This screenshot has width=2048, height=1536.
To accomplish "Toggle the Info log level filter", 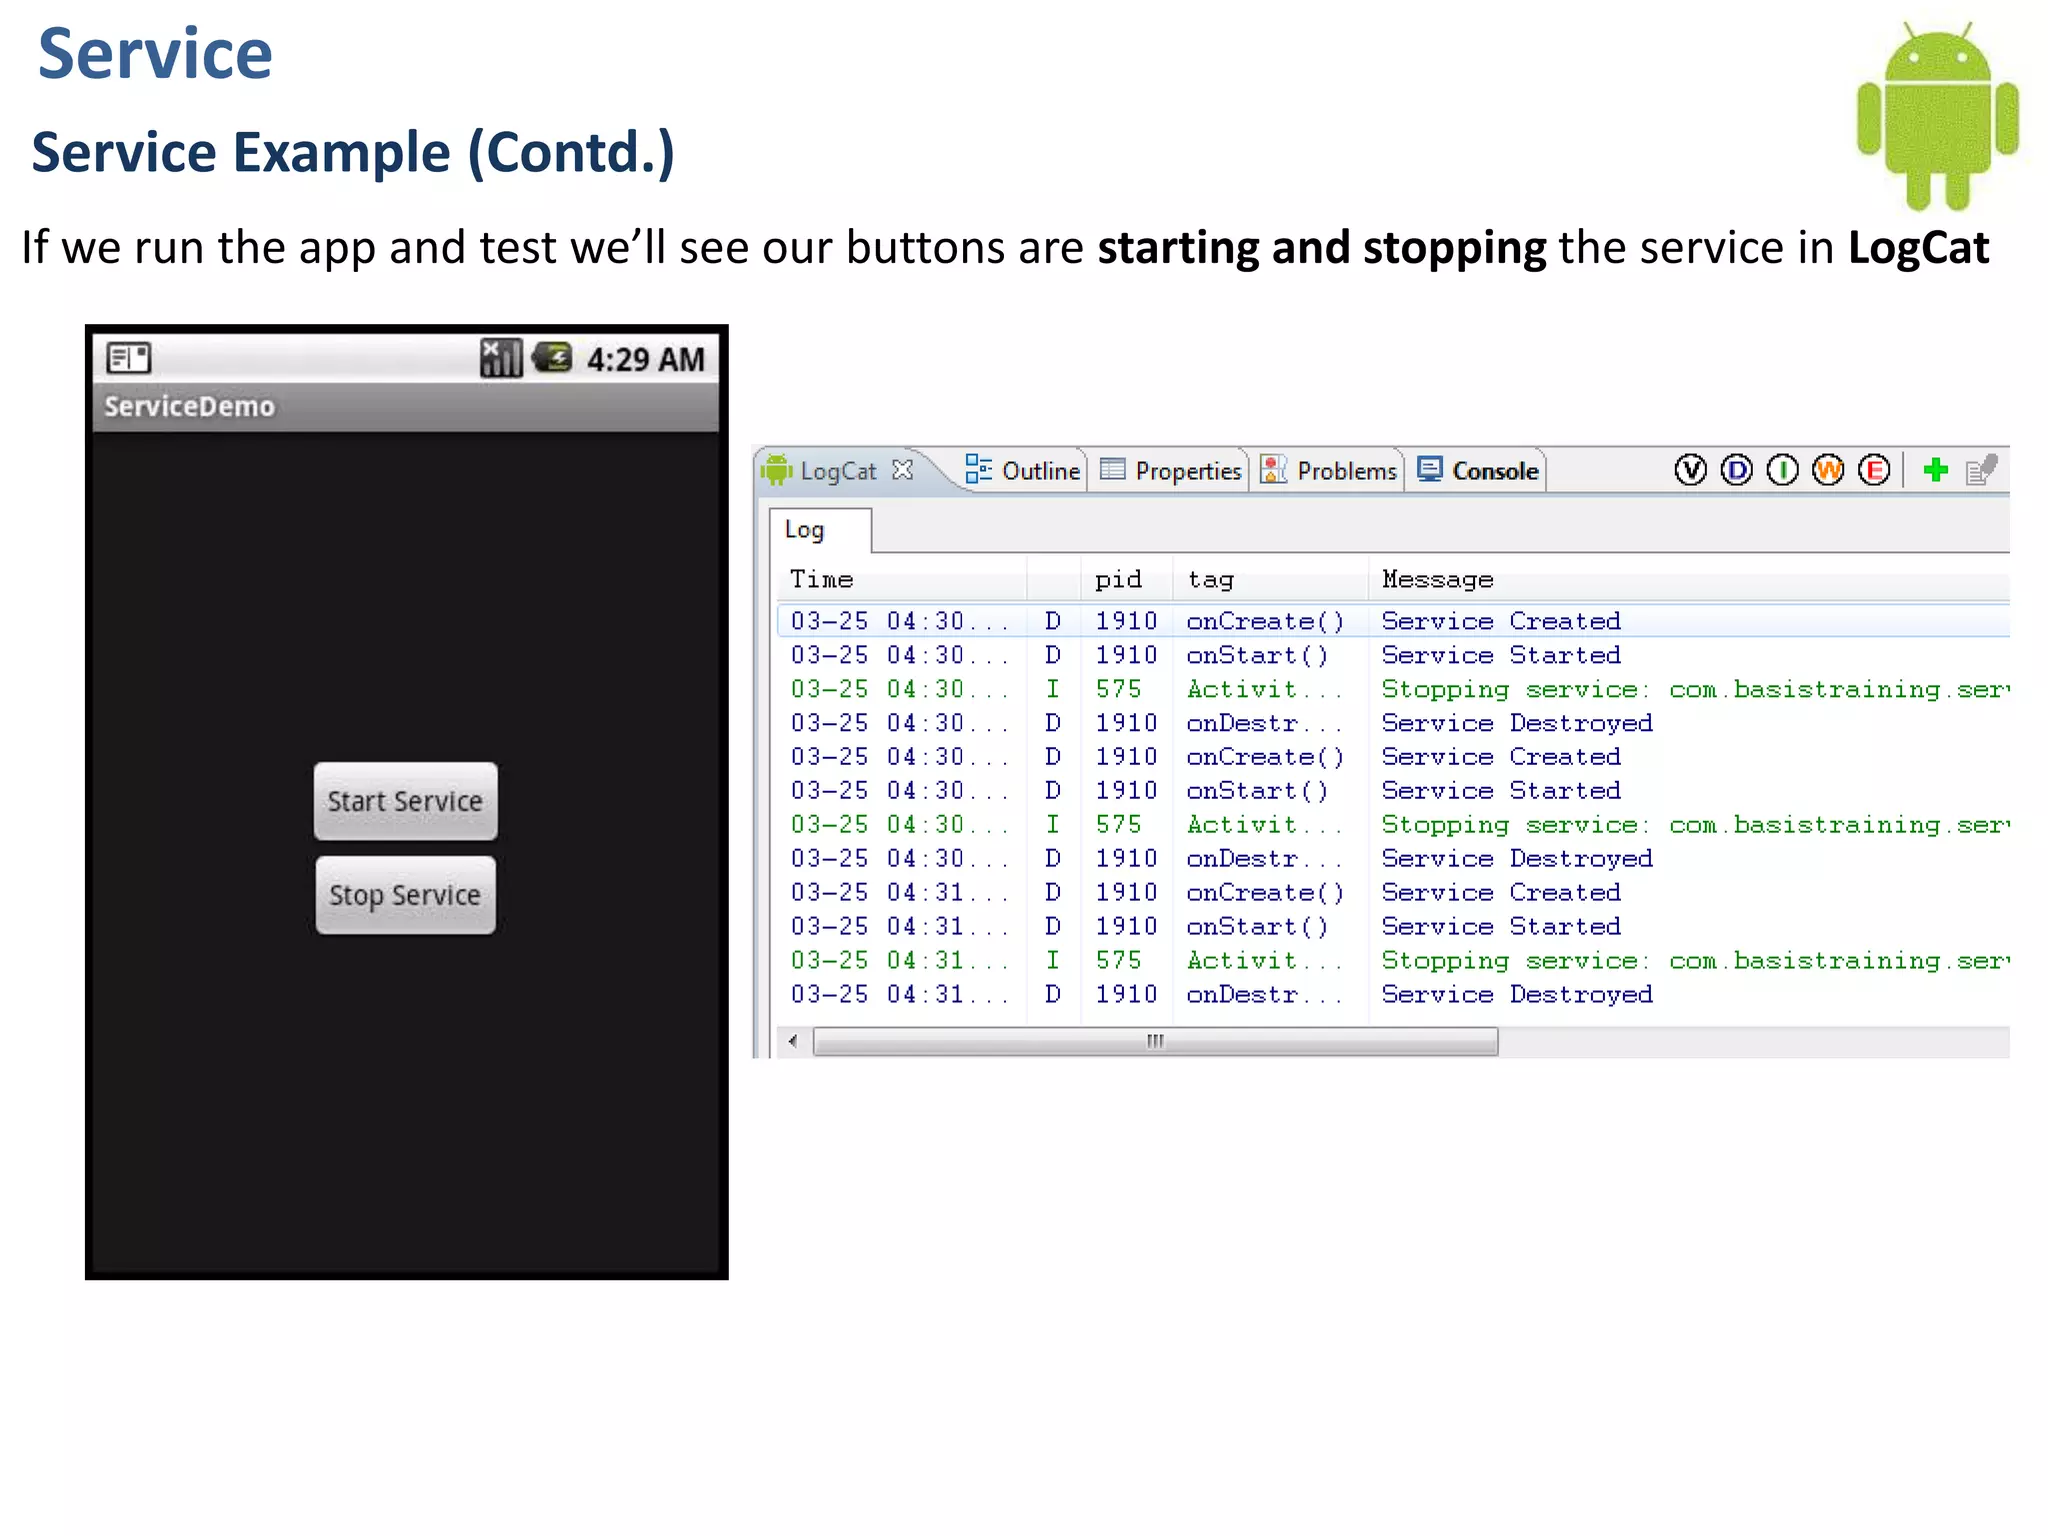I will 1782,470.
